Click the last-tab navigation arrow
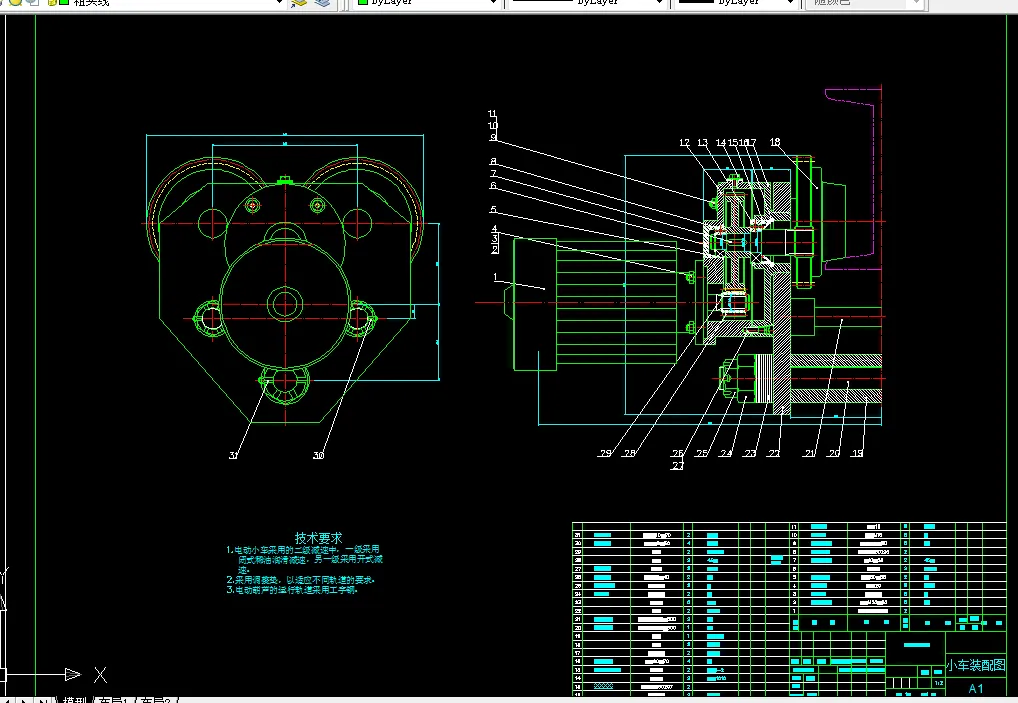The height and width of the screenshot is (703, 1018). 43,700
